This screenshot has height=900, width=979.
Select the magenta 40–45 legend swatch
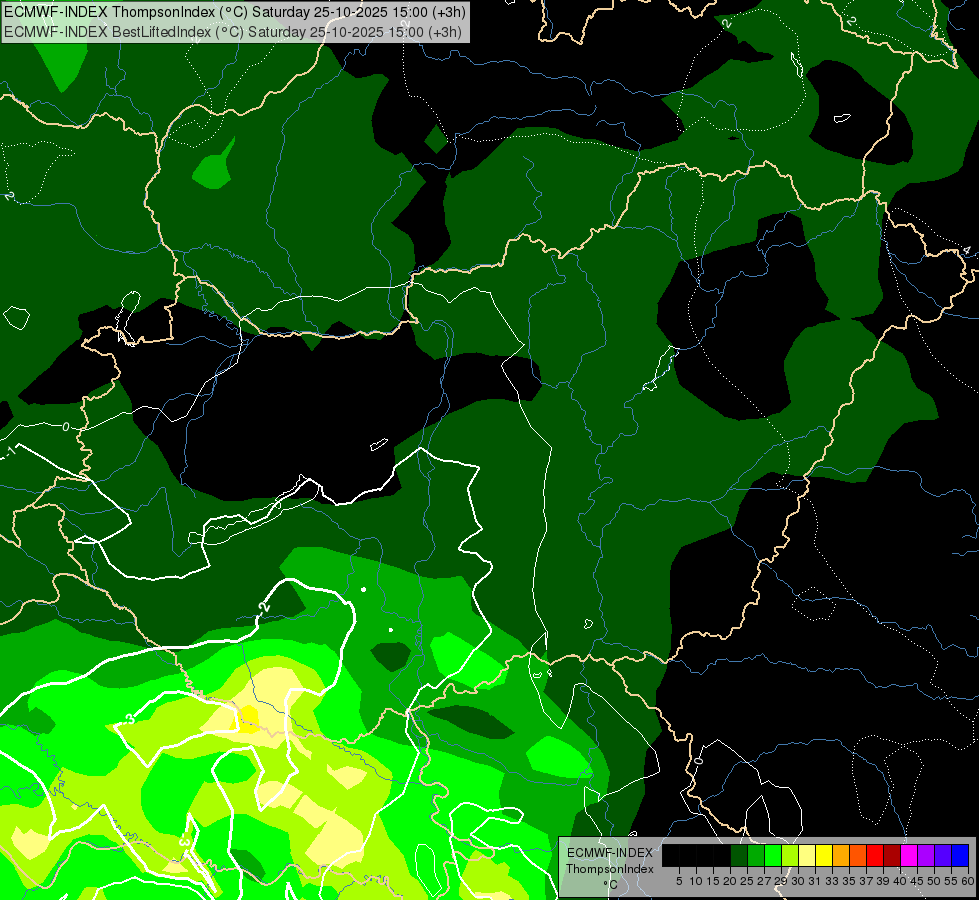coord(909,855)
